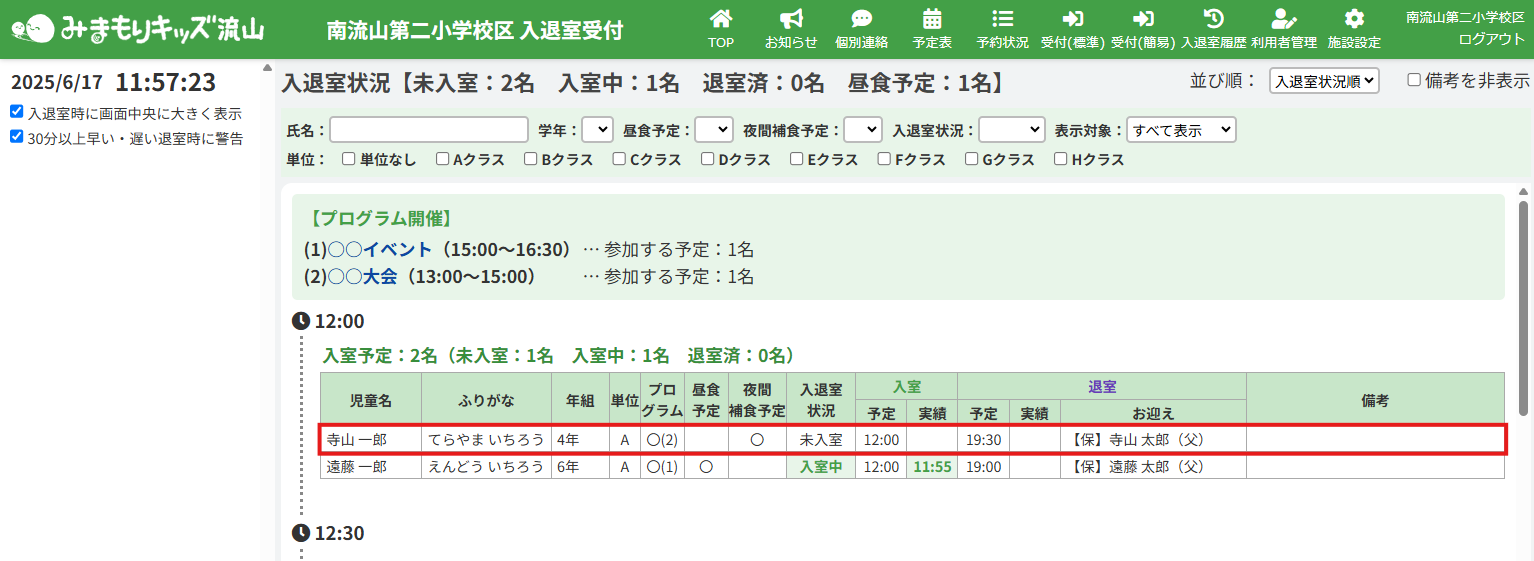
Task: Go to 受付(簡易) in navigation
Action: [1143, 28]
